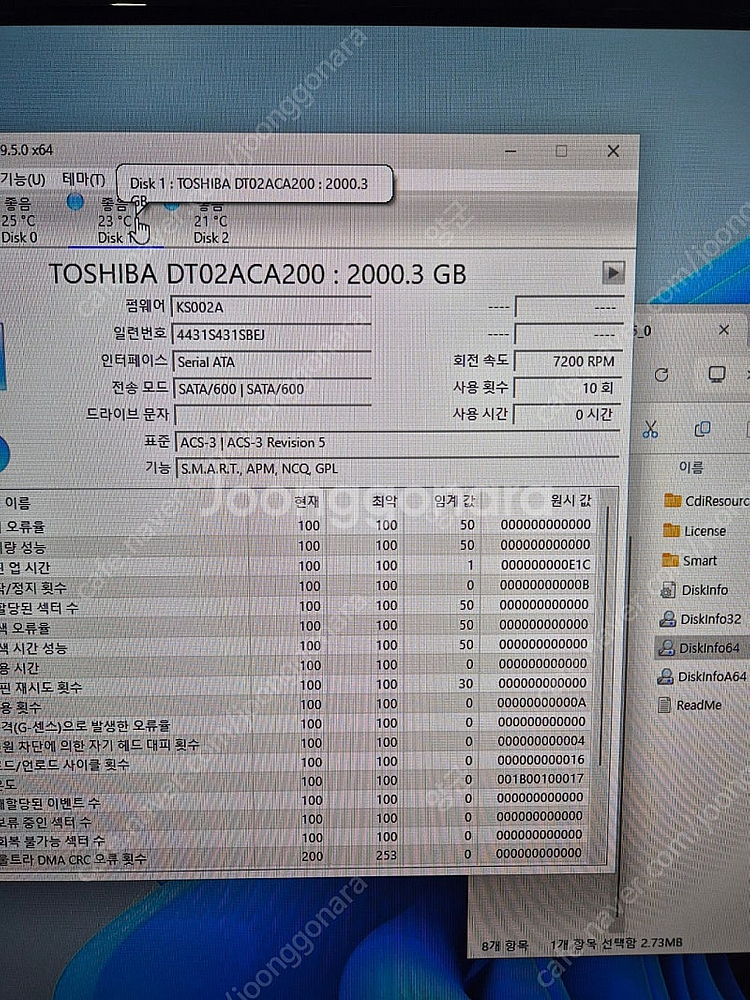Screen dimensions: 750x1000
Task: Click the copy icon in Explorer toolbar
Action: click(702, 429)
